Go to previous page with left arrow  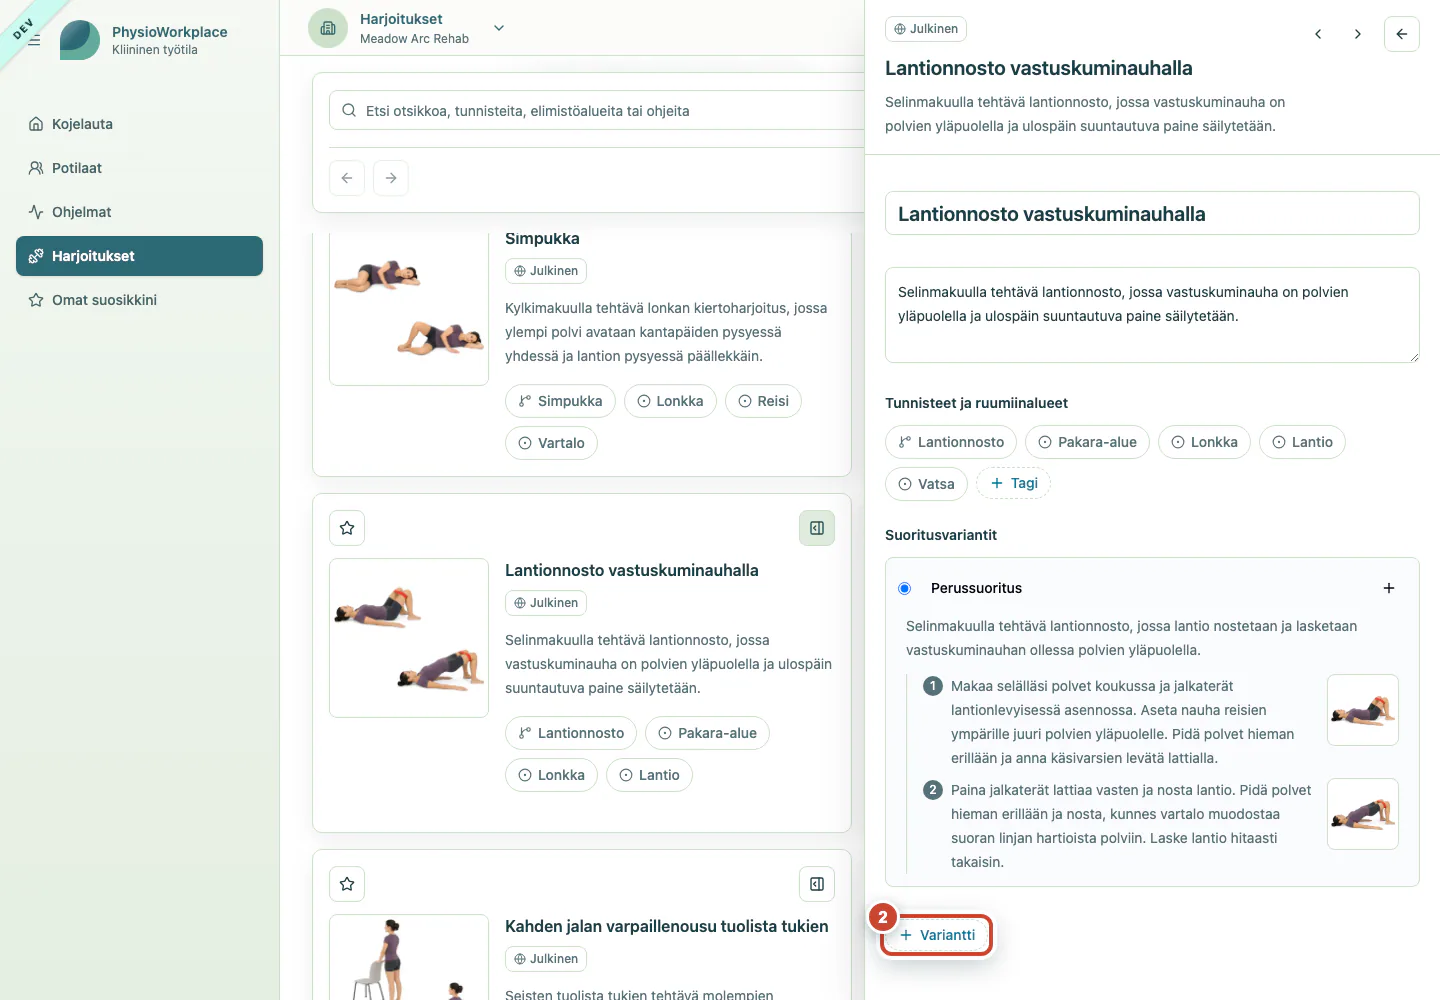[x=347, y=178]
